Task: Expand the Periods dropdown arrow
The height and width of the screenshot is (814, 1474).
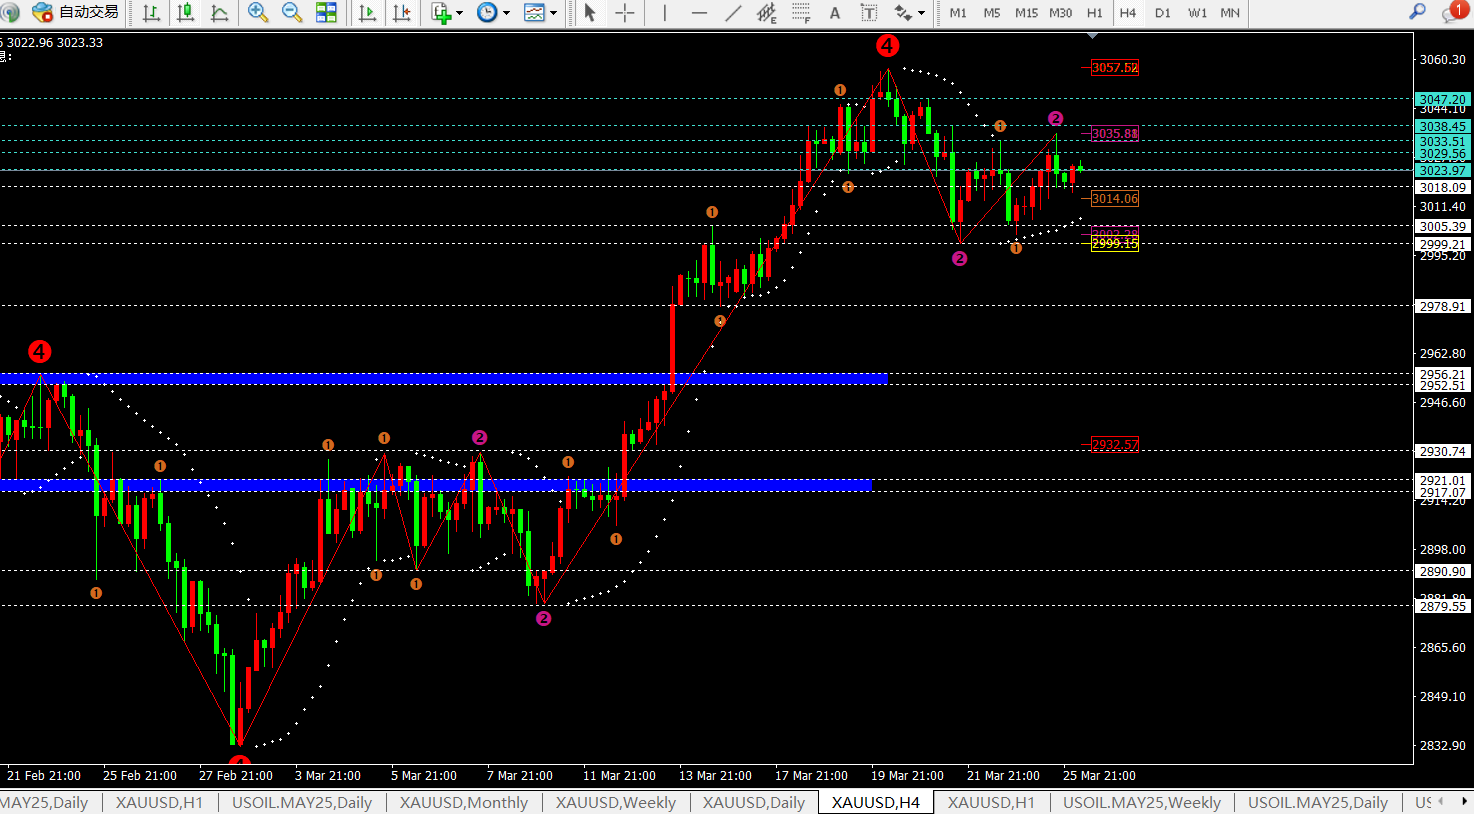Action: coord(506,13)
